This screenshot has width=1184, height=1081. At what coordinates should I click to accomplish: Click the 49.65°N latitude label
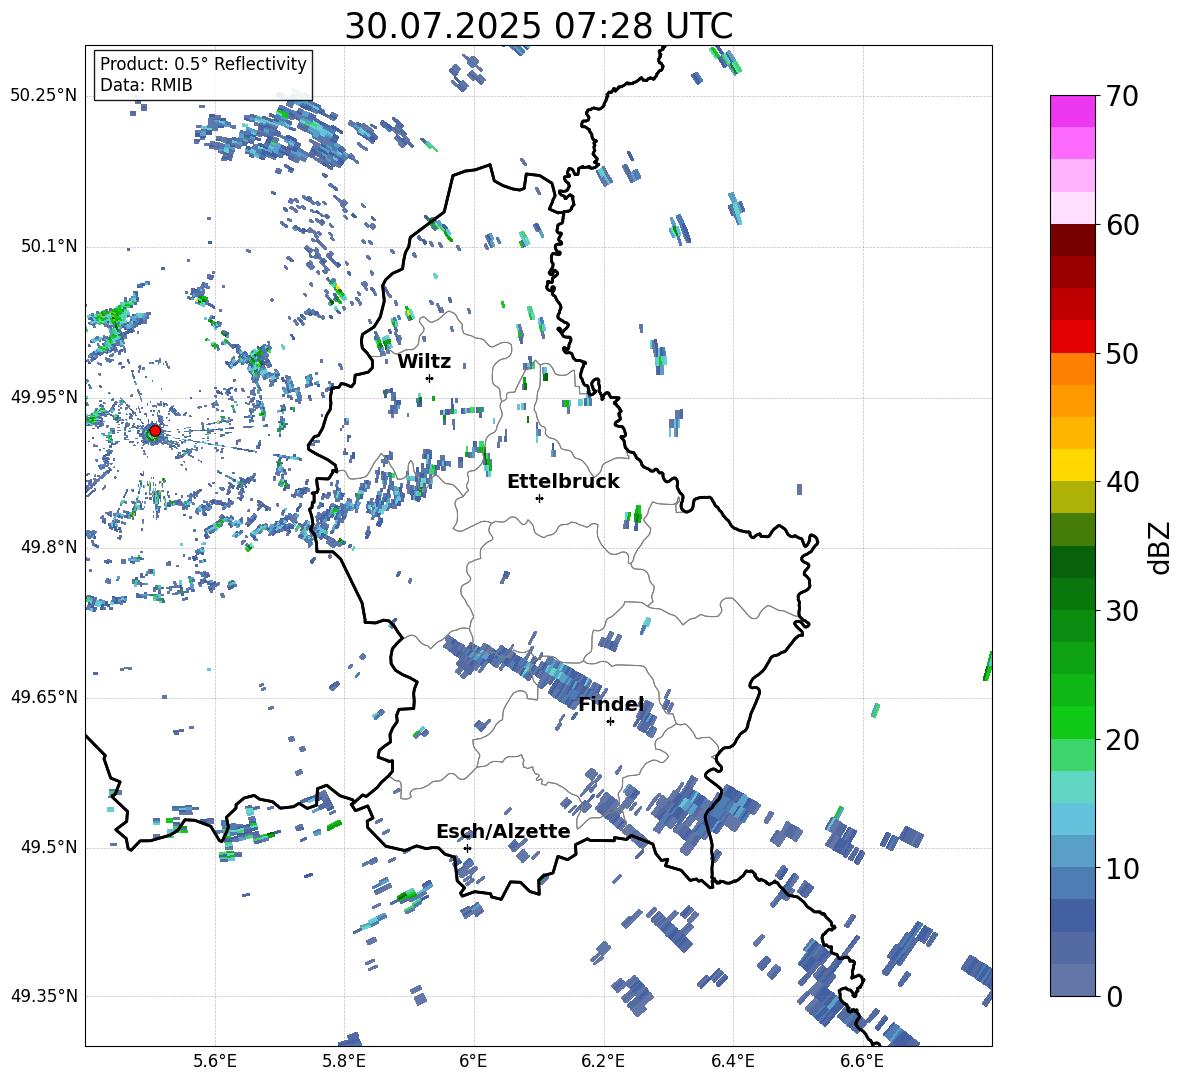click(43, 696)
